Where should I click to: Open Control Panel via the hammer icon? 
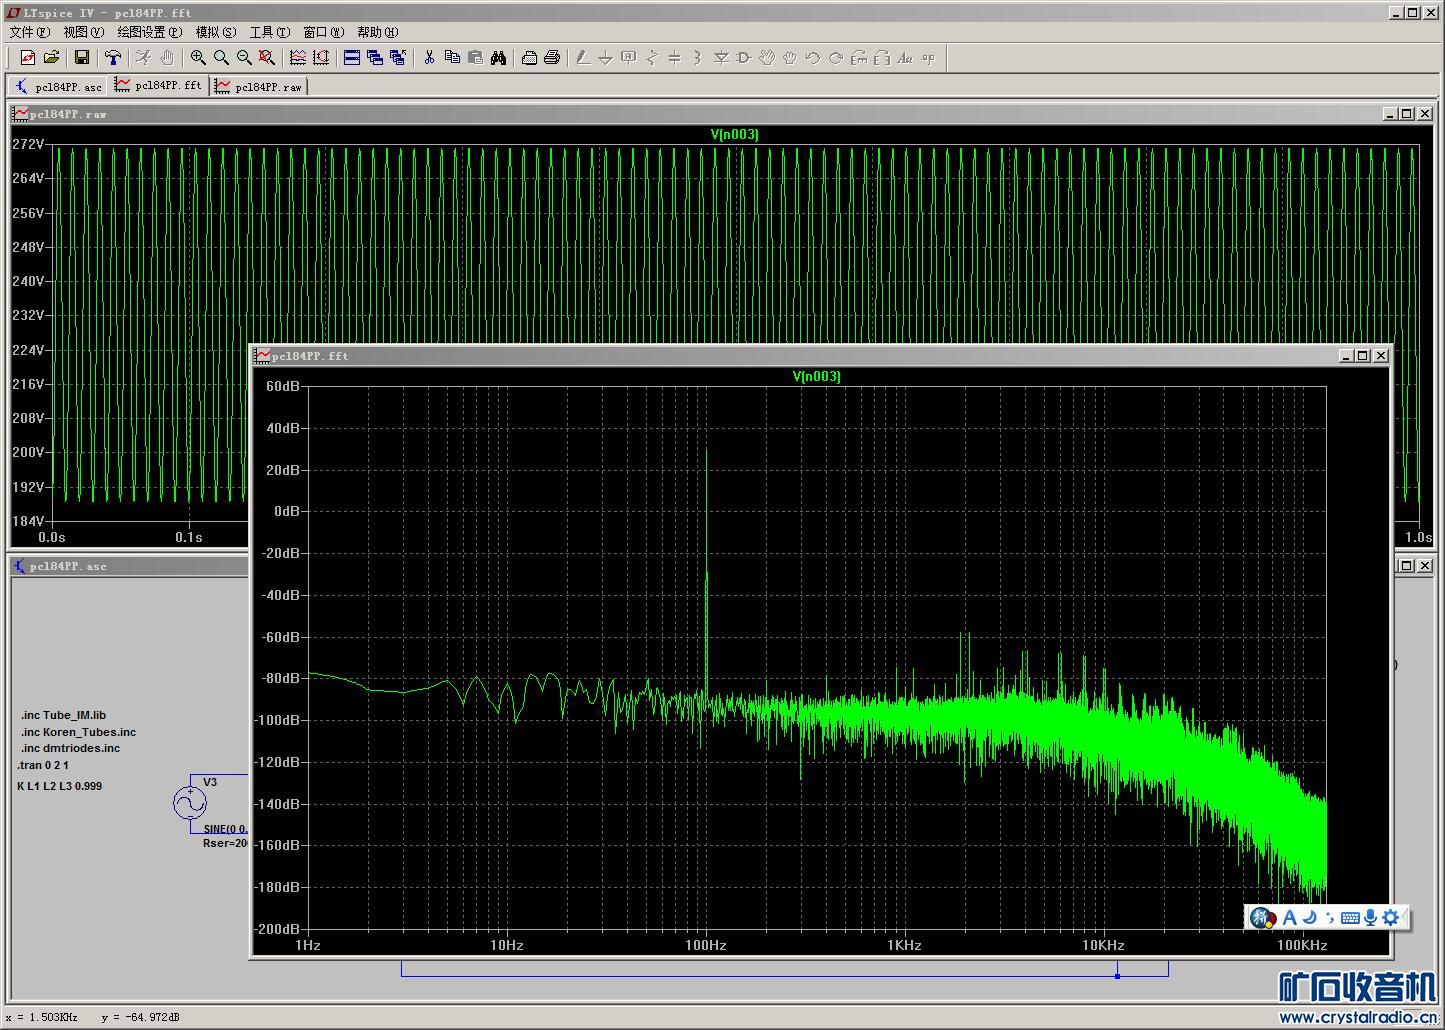click(x=113, y=58)
